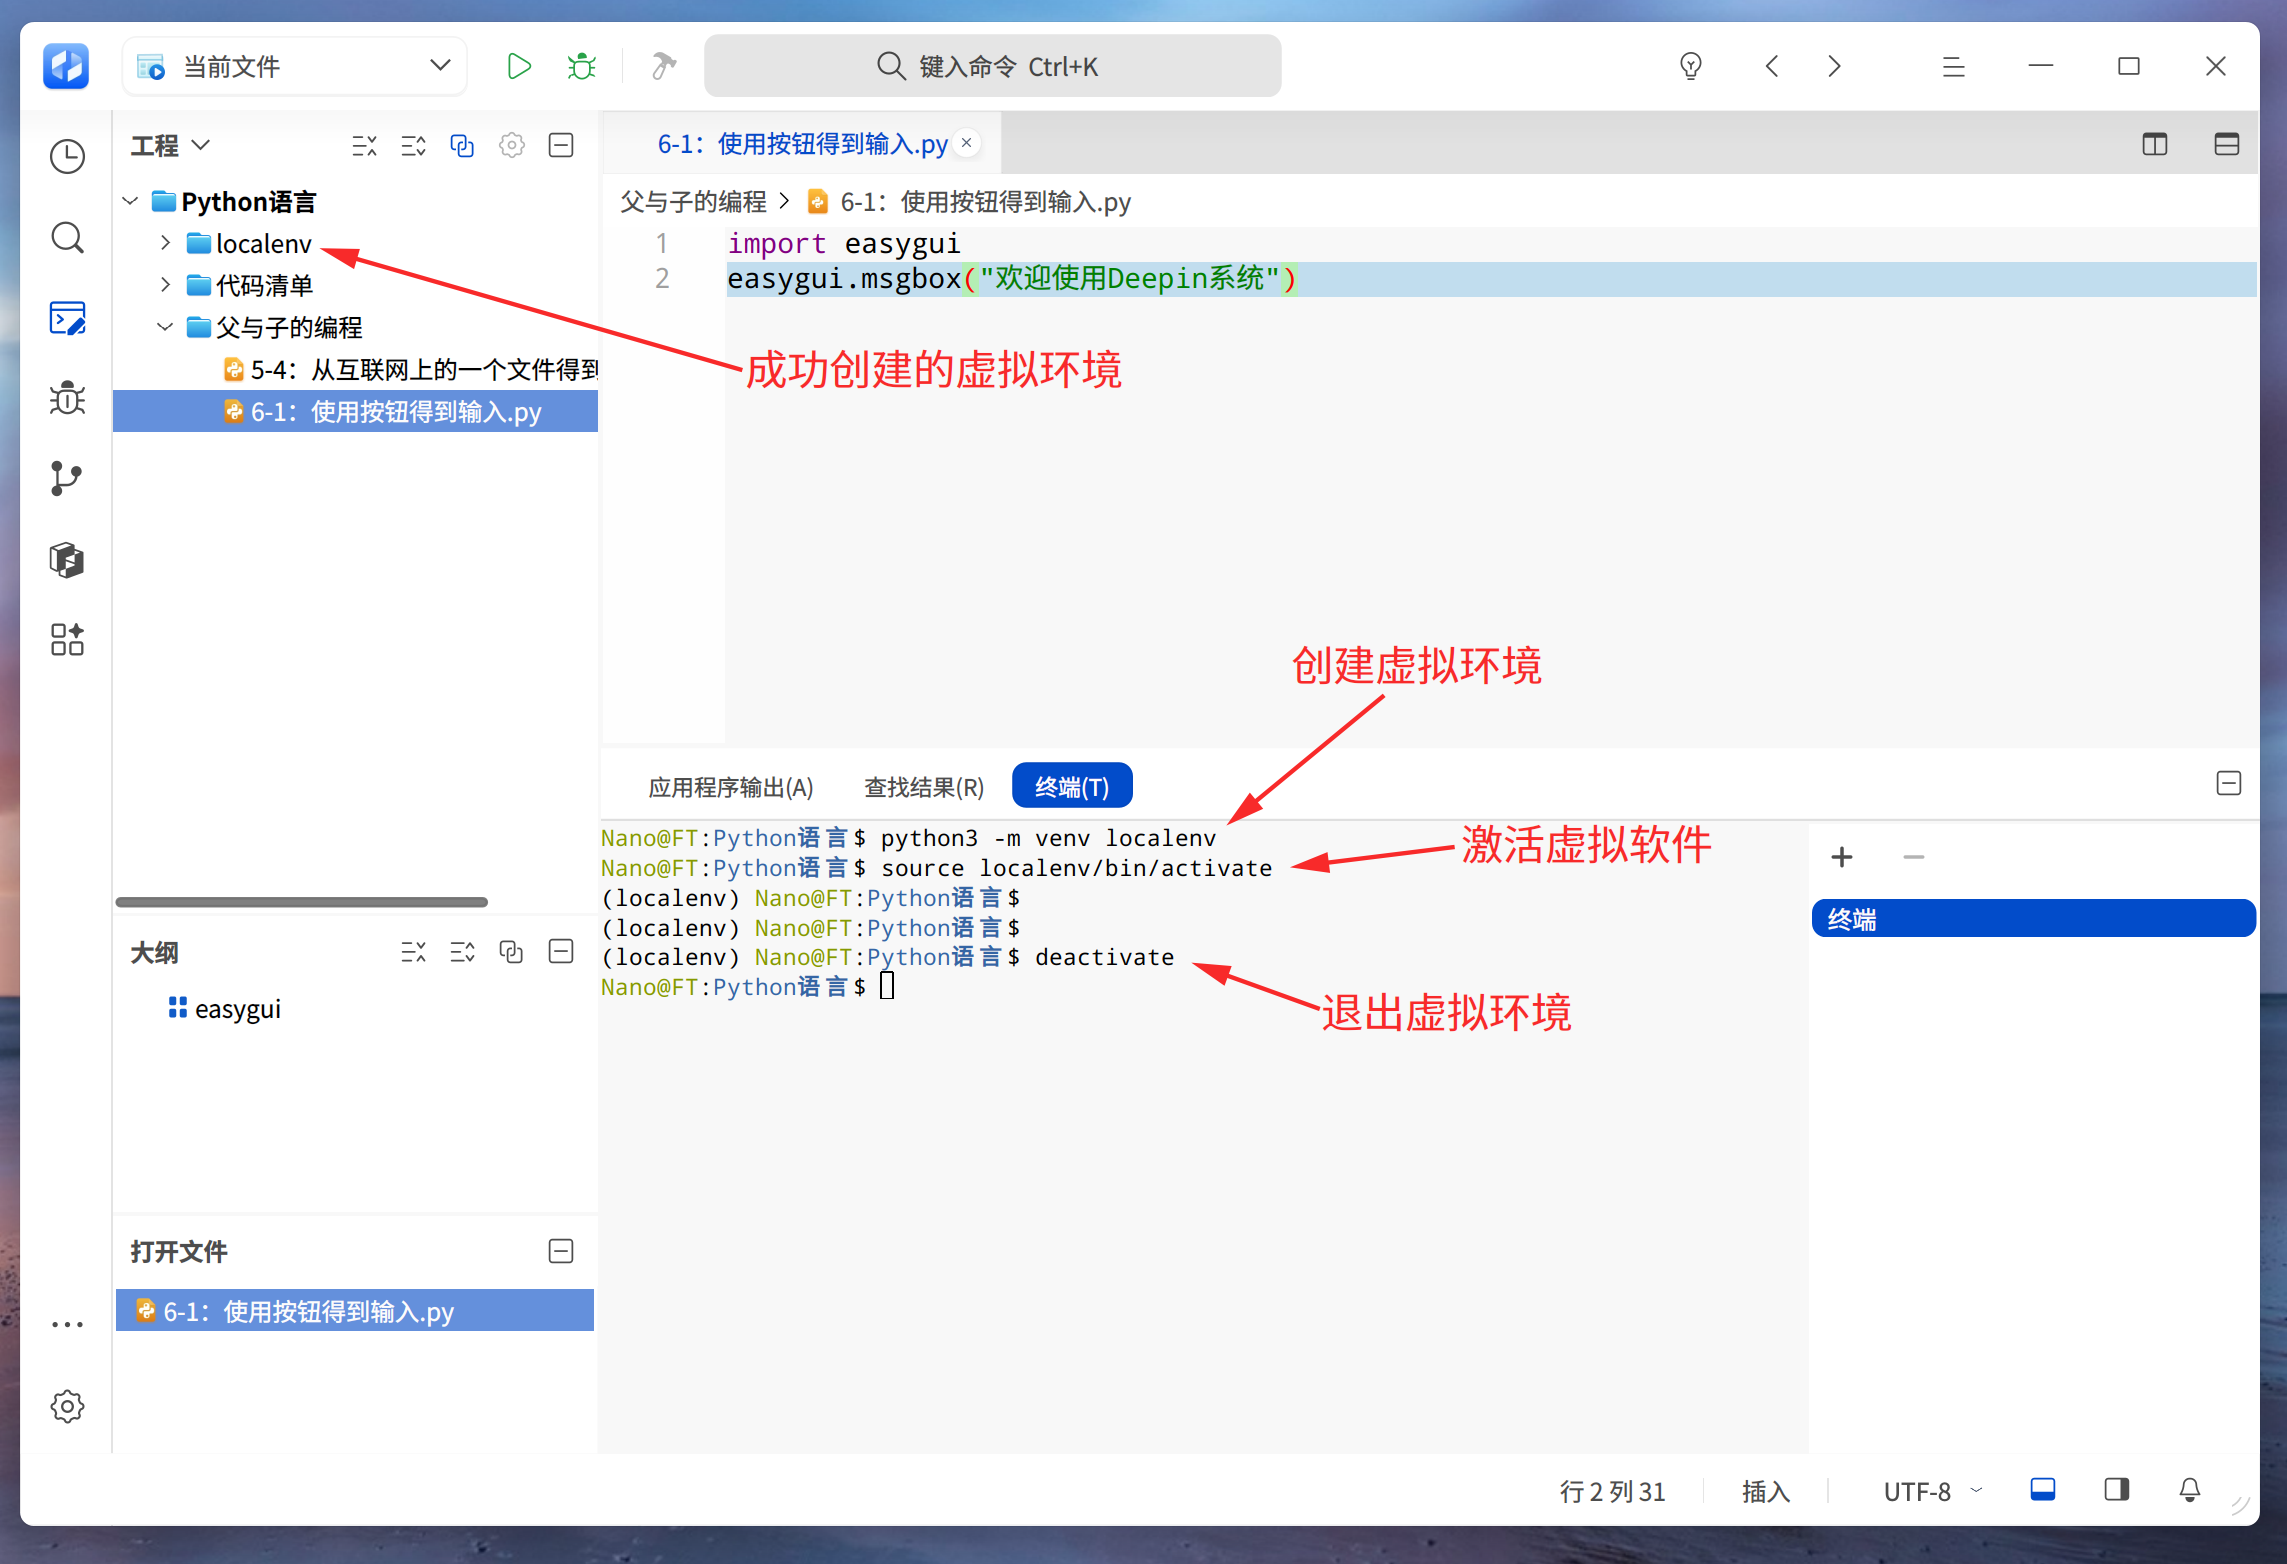Open settings gear at sidebar bottom
The image size is (2287, 1564).
[x=67, y=1407]
